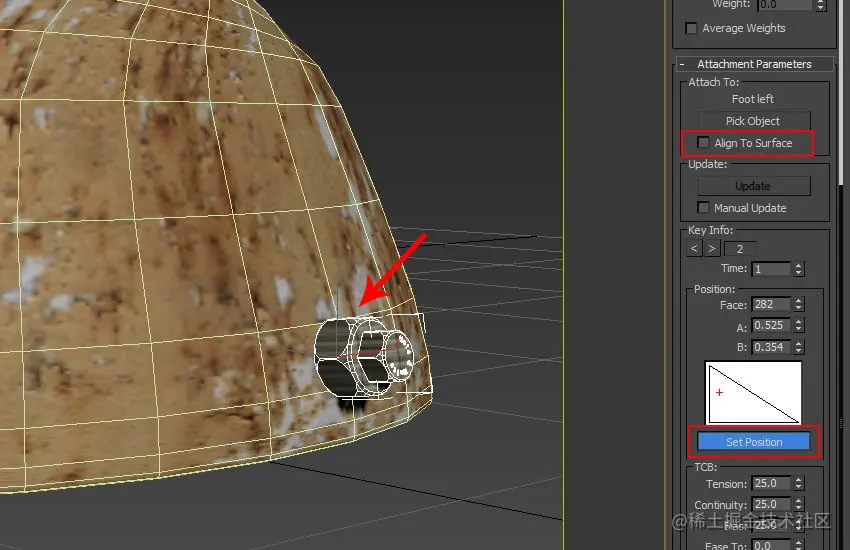Click the Tension value field showing 25.0

[771, 483]
